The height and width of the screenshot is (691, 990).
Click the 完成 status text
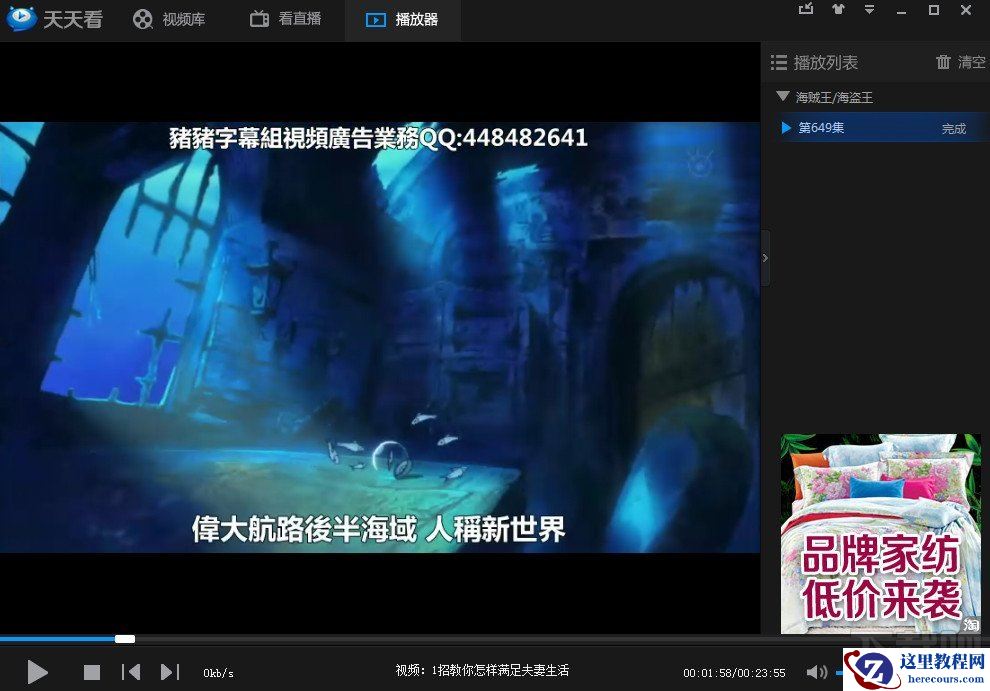pos(953,128)
